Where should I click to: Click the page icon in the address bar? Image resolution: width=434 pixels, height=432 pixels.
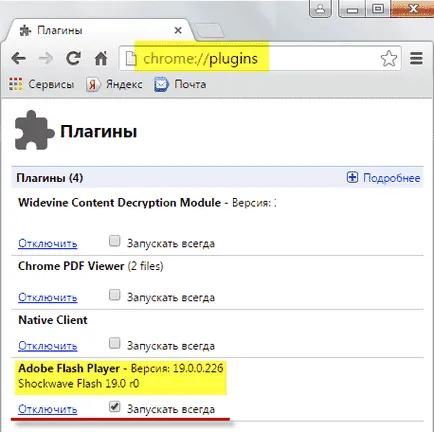(131, 59)
